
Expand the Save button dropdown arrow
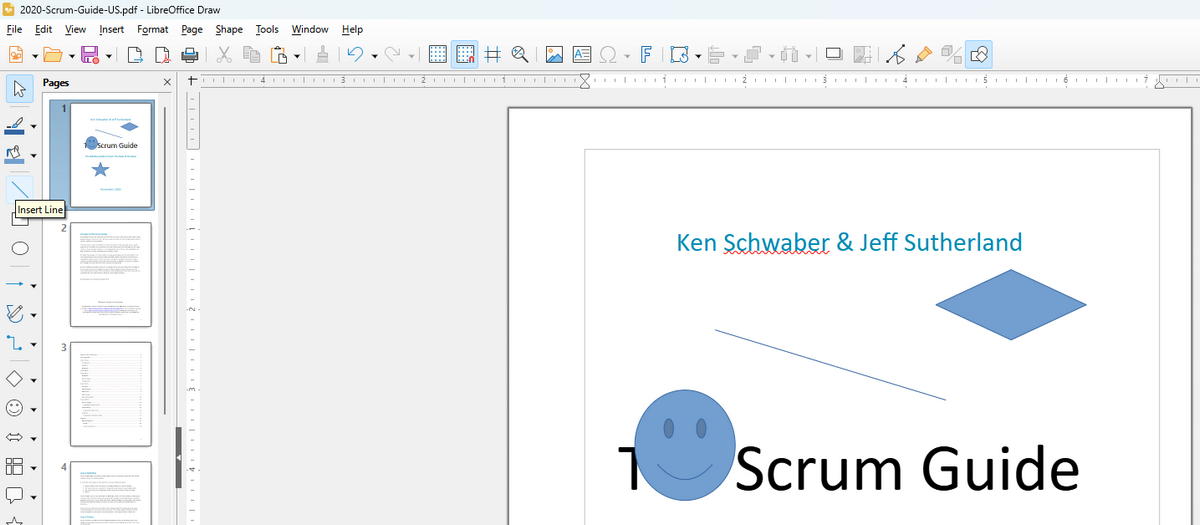[x=108, y=55]
